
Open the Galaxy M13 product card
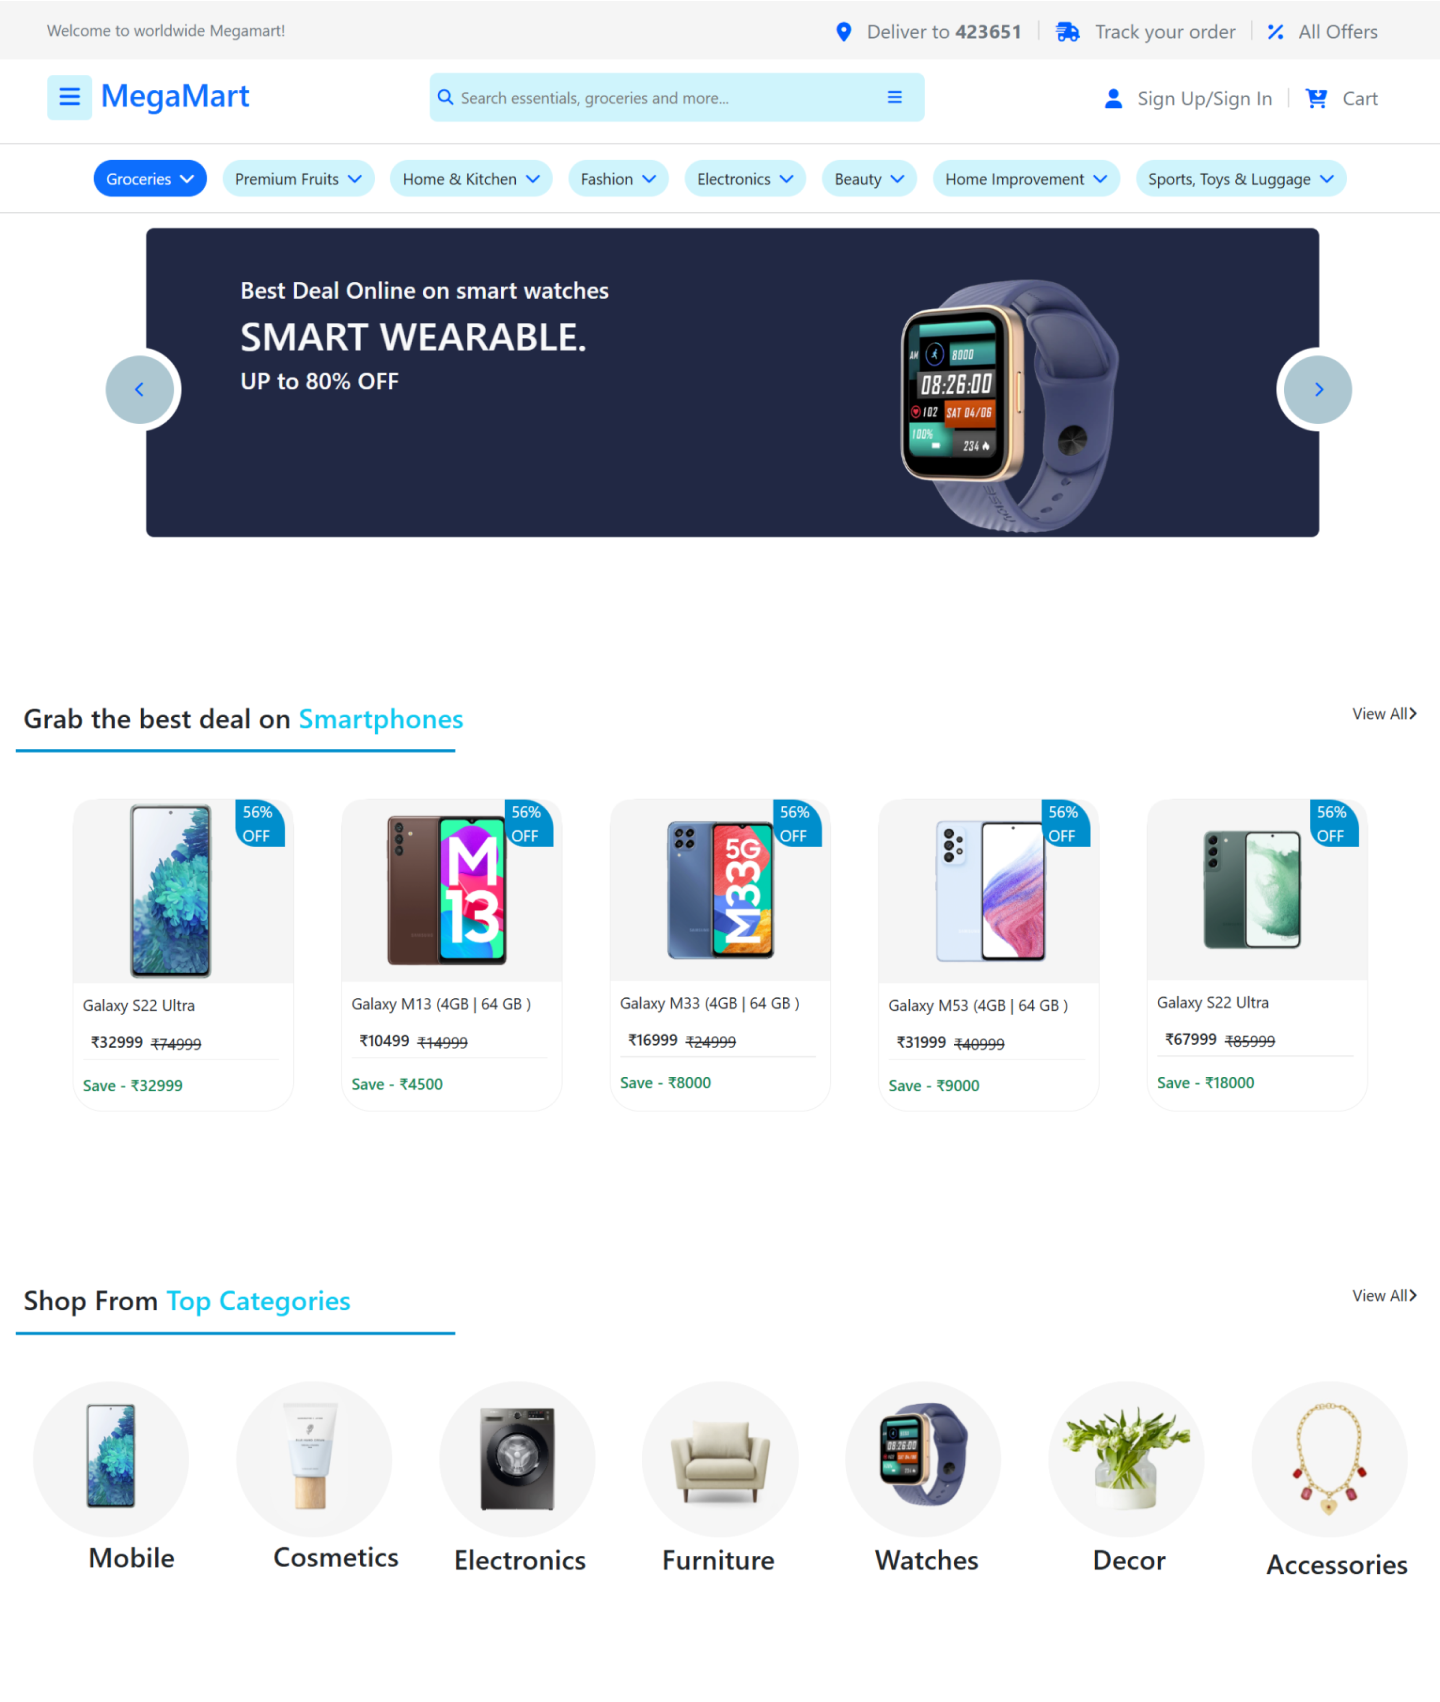[451, 954]
